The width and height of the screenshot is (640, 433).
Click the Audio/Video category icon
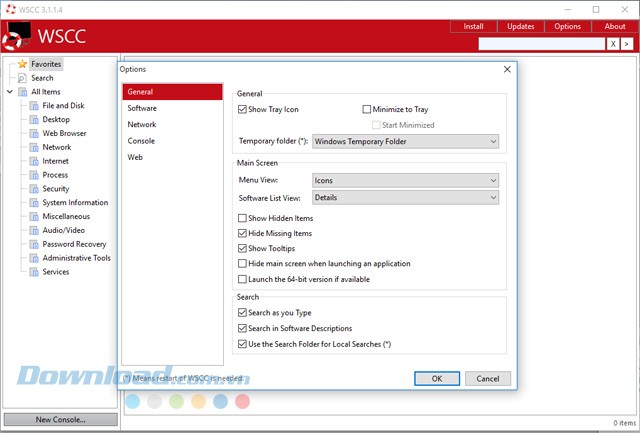pyautogui.click(x=34, y=231)
